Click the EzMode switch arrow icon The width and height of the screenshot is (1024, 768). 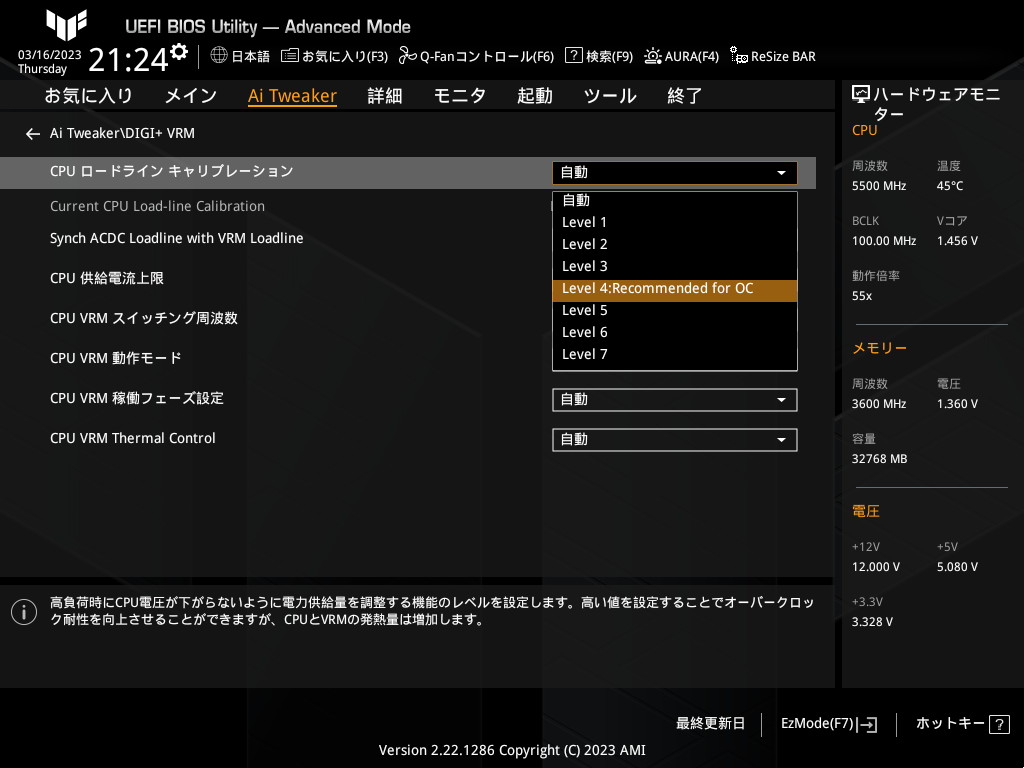867,724
